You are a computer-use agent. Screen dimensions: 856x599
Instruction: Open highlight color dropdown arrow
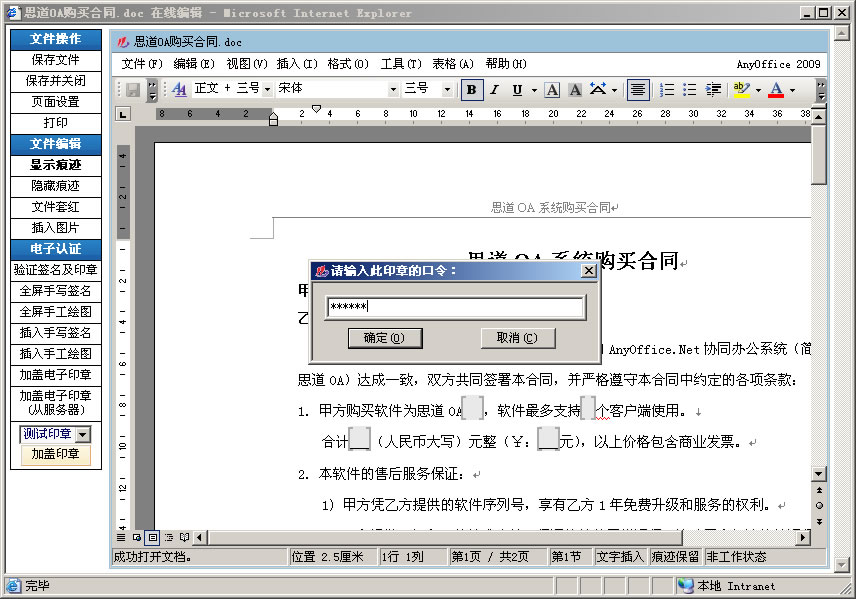click(758, 90)
